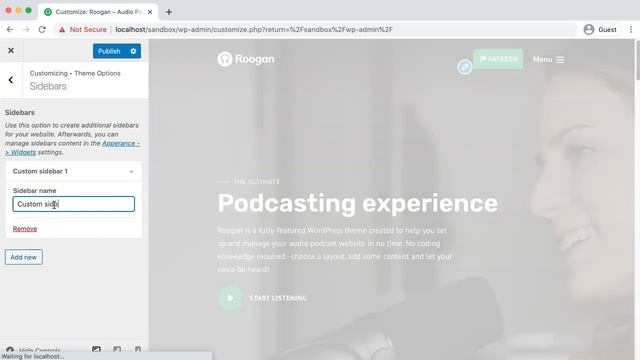Click the Sidebar name input field
The height and width of the screenshot is (360, 640).
73,204
